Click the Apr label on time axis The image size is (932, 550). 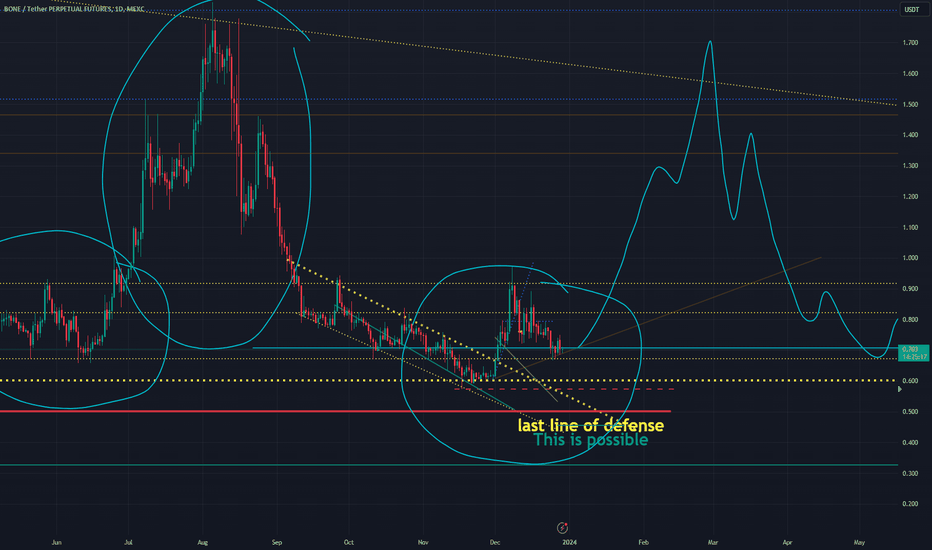788,542
